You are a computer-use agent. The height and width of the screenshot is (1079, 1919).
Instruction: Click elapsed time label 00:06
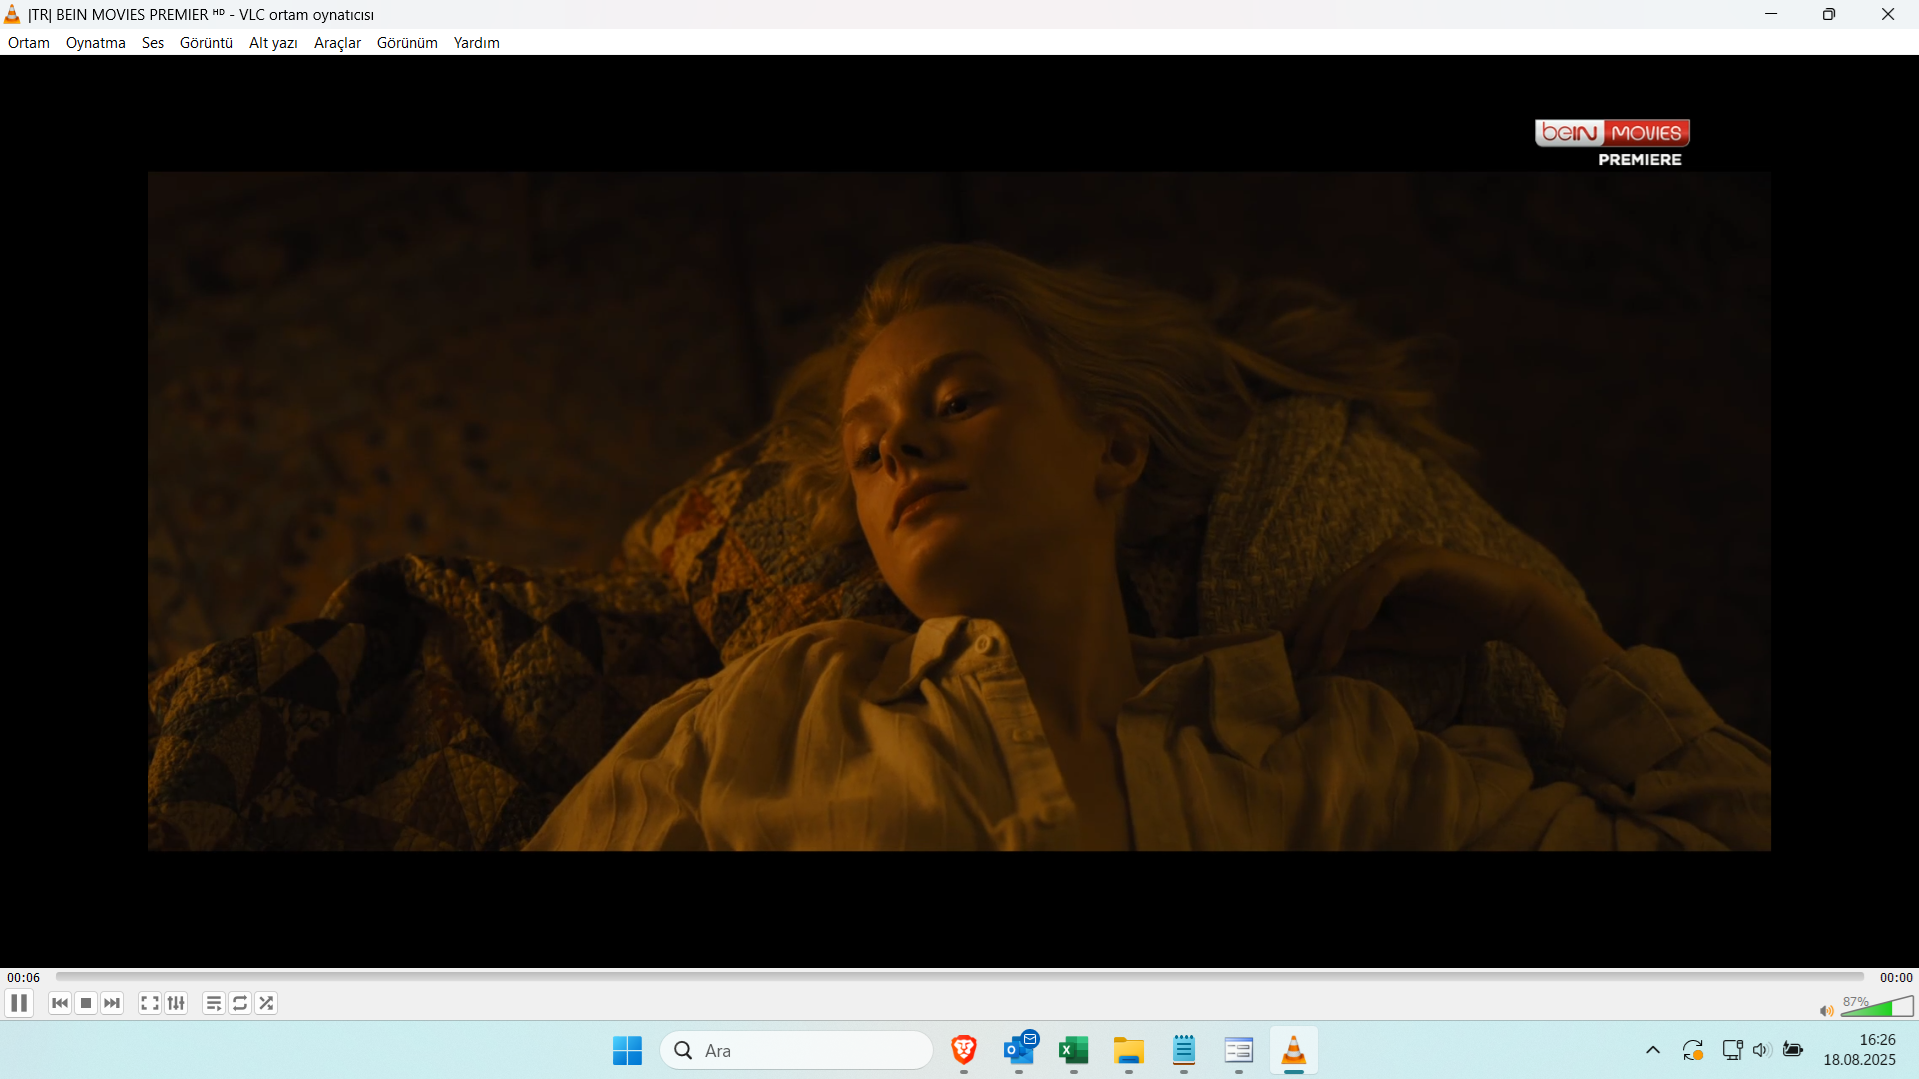pyautogui.click(x=24, y=978)
